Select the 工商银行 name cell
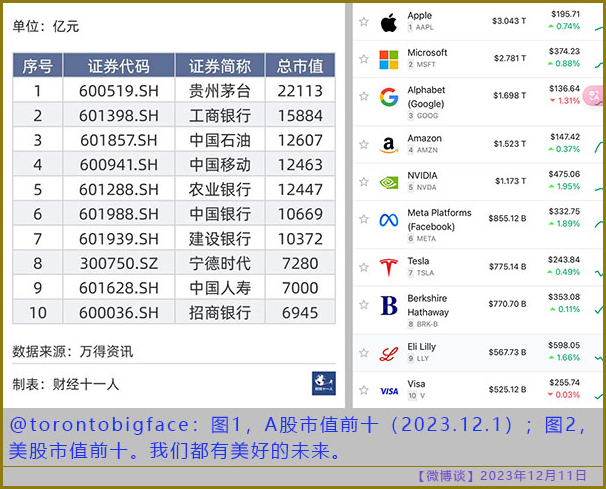This screenshot has height=489, width=606. tap(220, 115)
